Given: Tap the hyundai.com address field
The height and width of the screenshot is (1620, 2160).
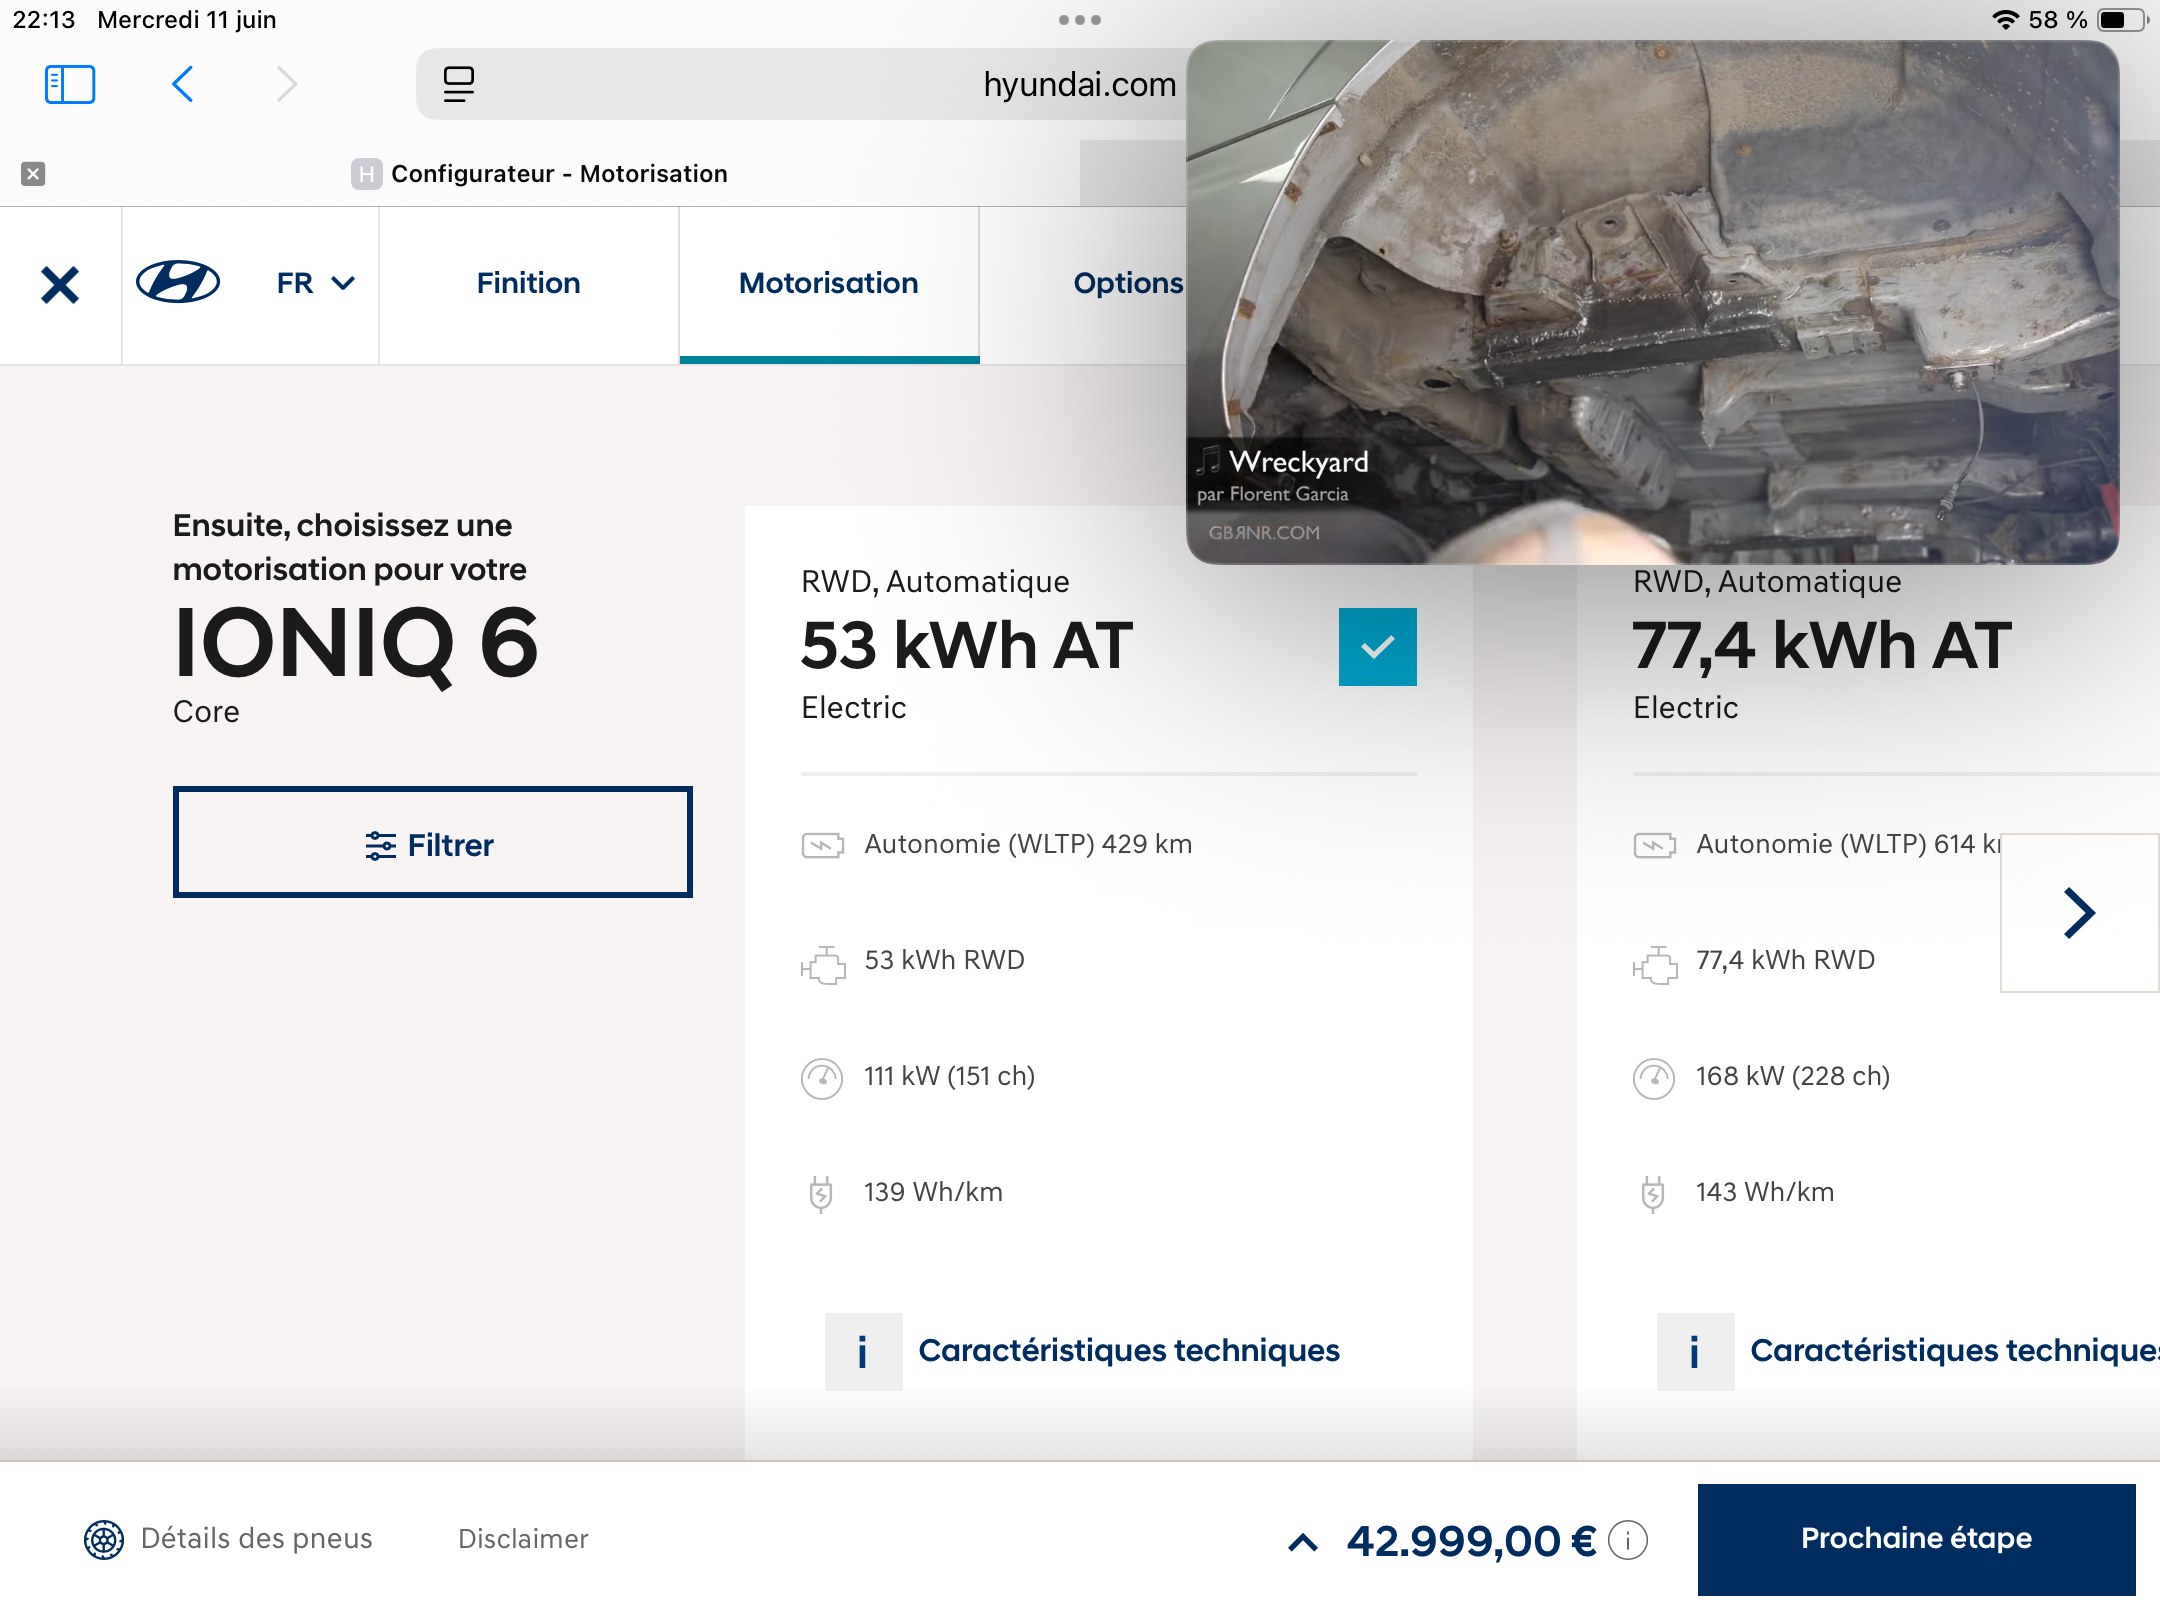Looking at the screenshot, I should [x=1079, y=84].
